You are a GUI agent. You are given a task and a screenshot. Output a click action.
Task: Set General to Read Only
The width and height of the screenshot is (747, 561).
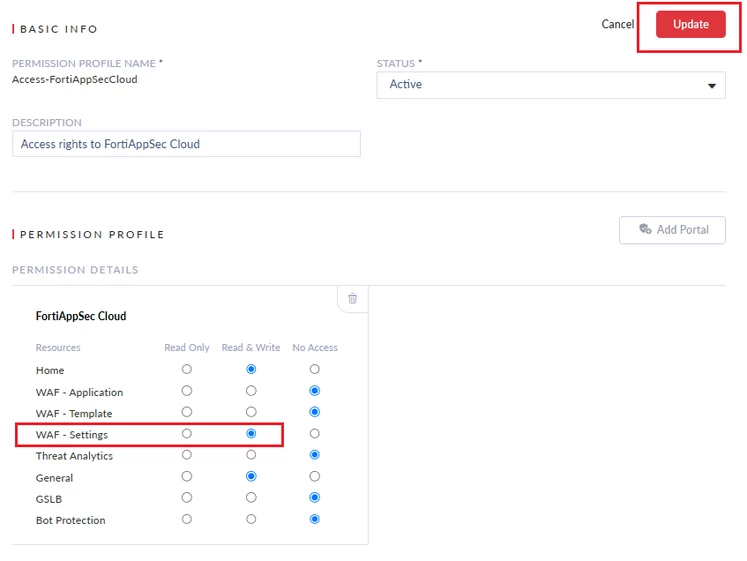[x=187, y=476]
